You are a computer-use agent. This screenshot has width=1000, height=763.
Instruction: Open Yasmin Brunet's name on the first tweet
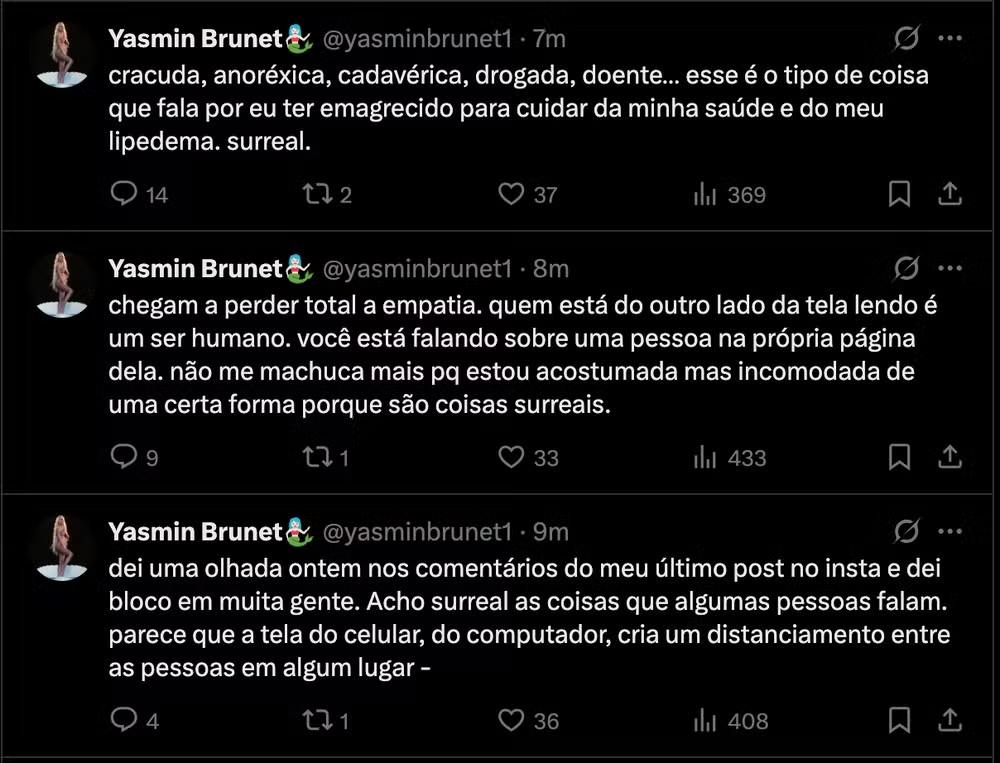click(196, 39)
